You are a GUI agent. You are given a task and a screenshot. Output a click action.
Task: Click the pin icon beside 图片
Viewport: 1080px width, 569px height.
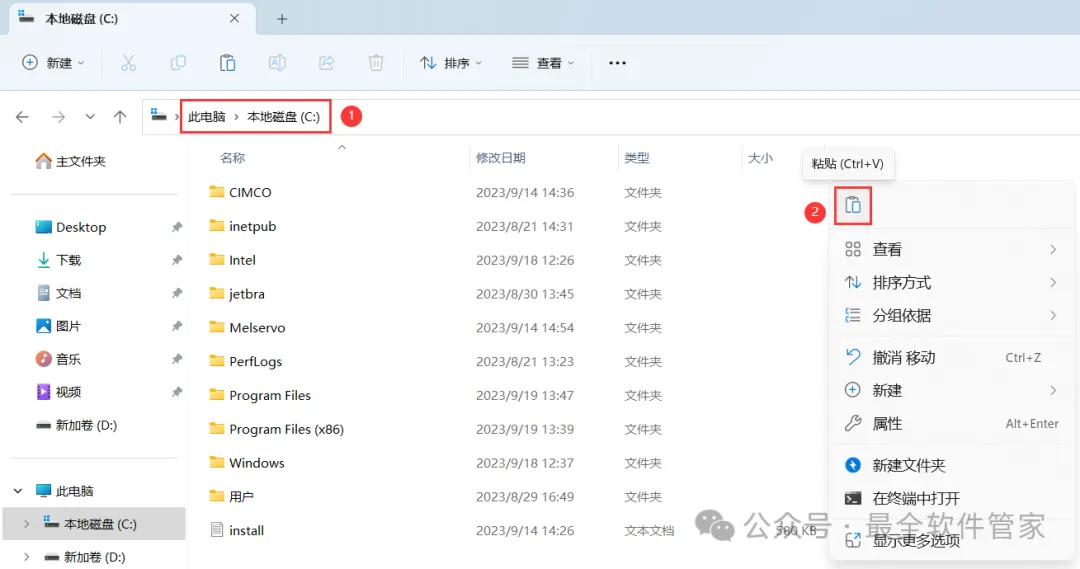tap(177, 327)
